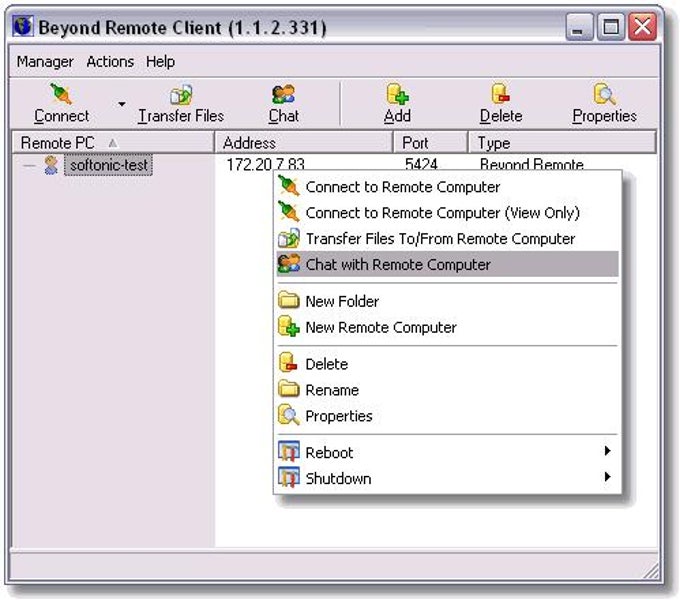Click the Beyond Remote type cell
This screenshot has width=680, height=600.
532,164
